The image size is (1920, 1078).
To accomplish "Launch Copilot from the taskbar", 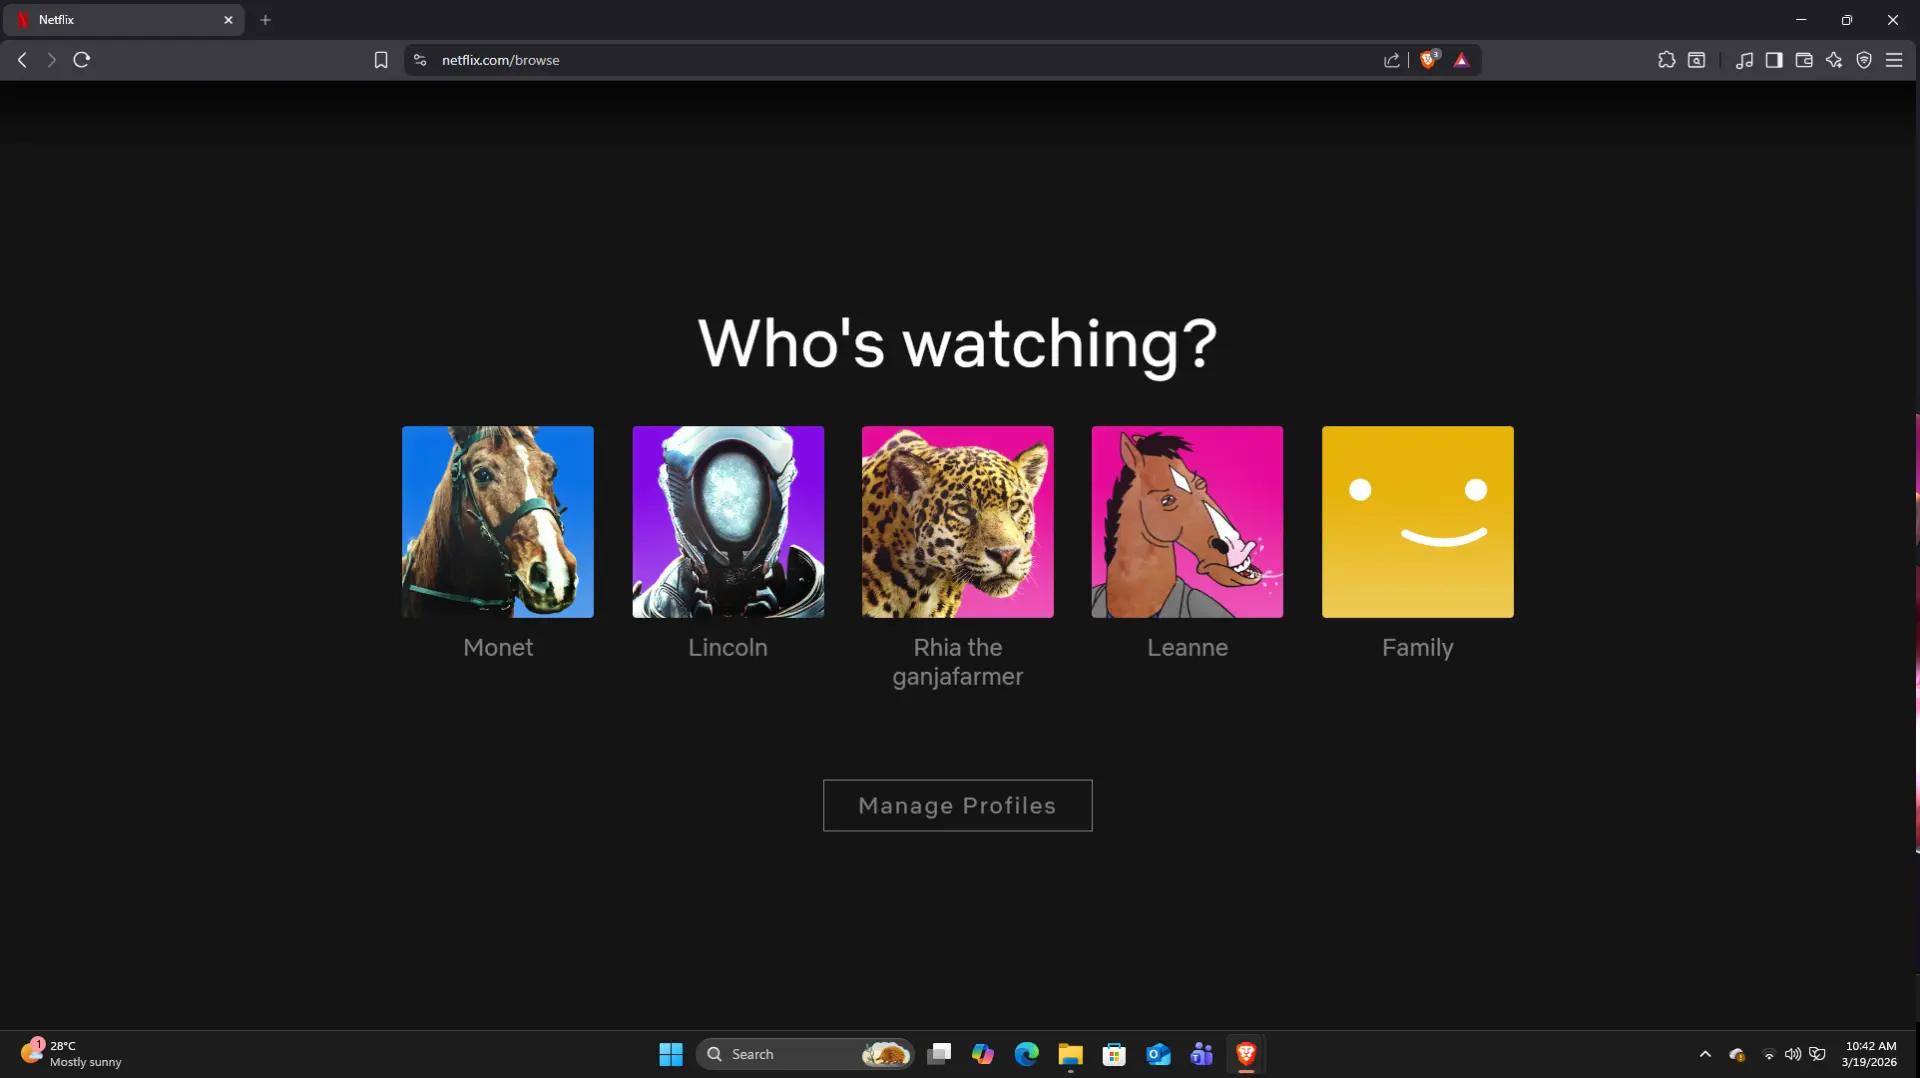I will [983, 1054].
